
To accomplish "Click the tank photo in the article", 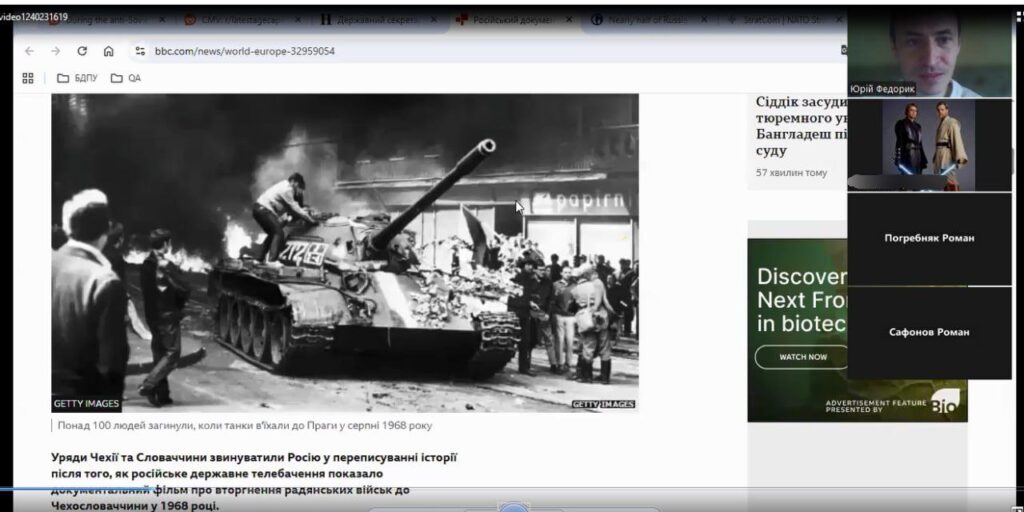I will pyautogui.click(x=344, y=252).
